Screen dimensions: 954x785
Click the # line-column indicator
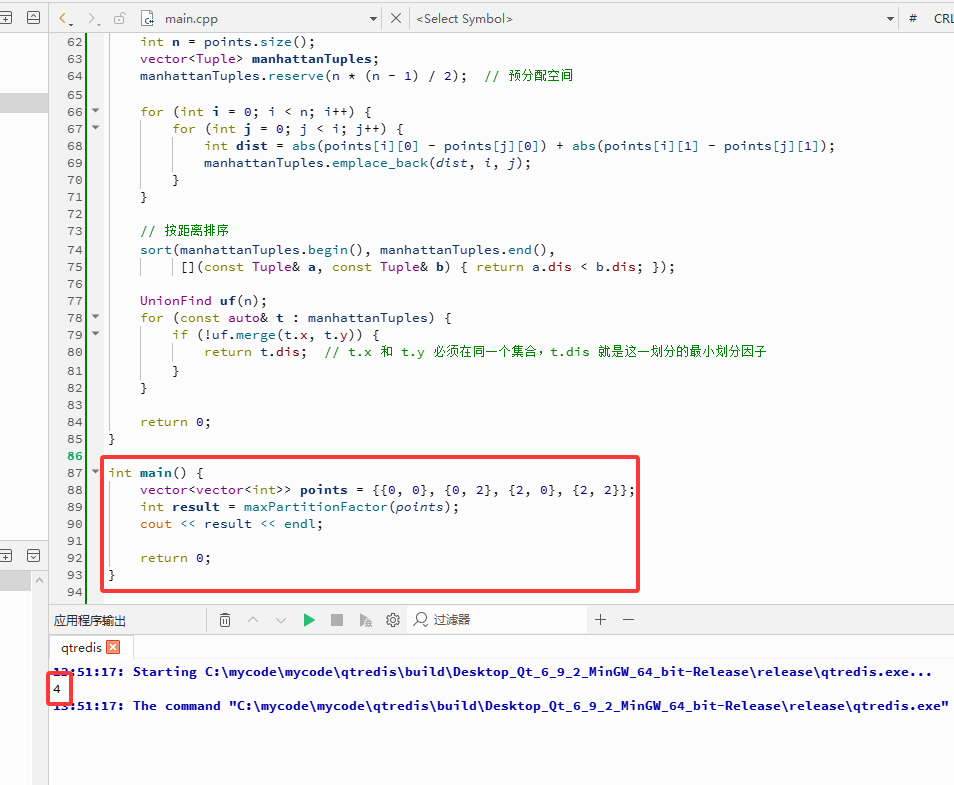[x=913, y=19]
